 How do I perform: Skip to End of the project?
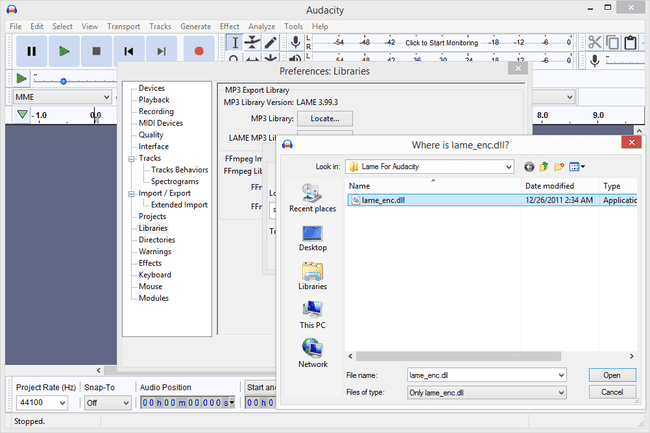point(161,51)
